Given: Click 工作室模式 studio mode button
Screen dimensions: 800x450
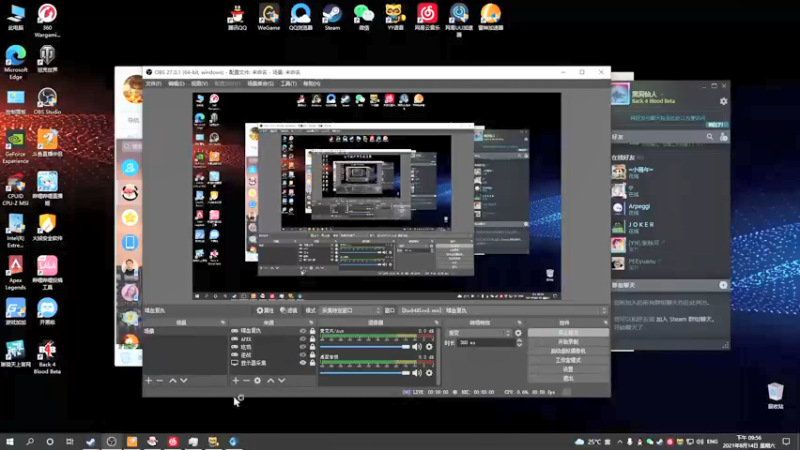Looking at the screenshot, I should pyautogui.click(x=568, y=360).
